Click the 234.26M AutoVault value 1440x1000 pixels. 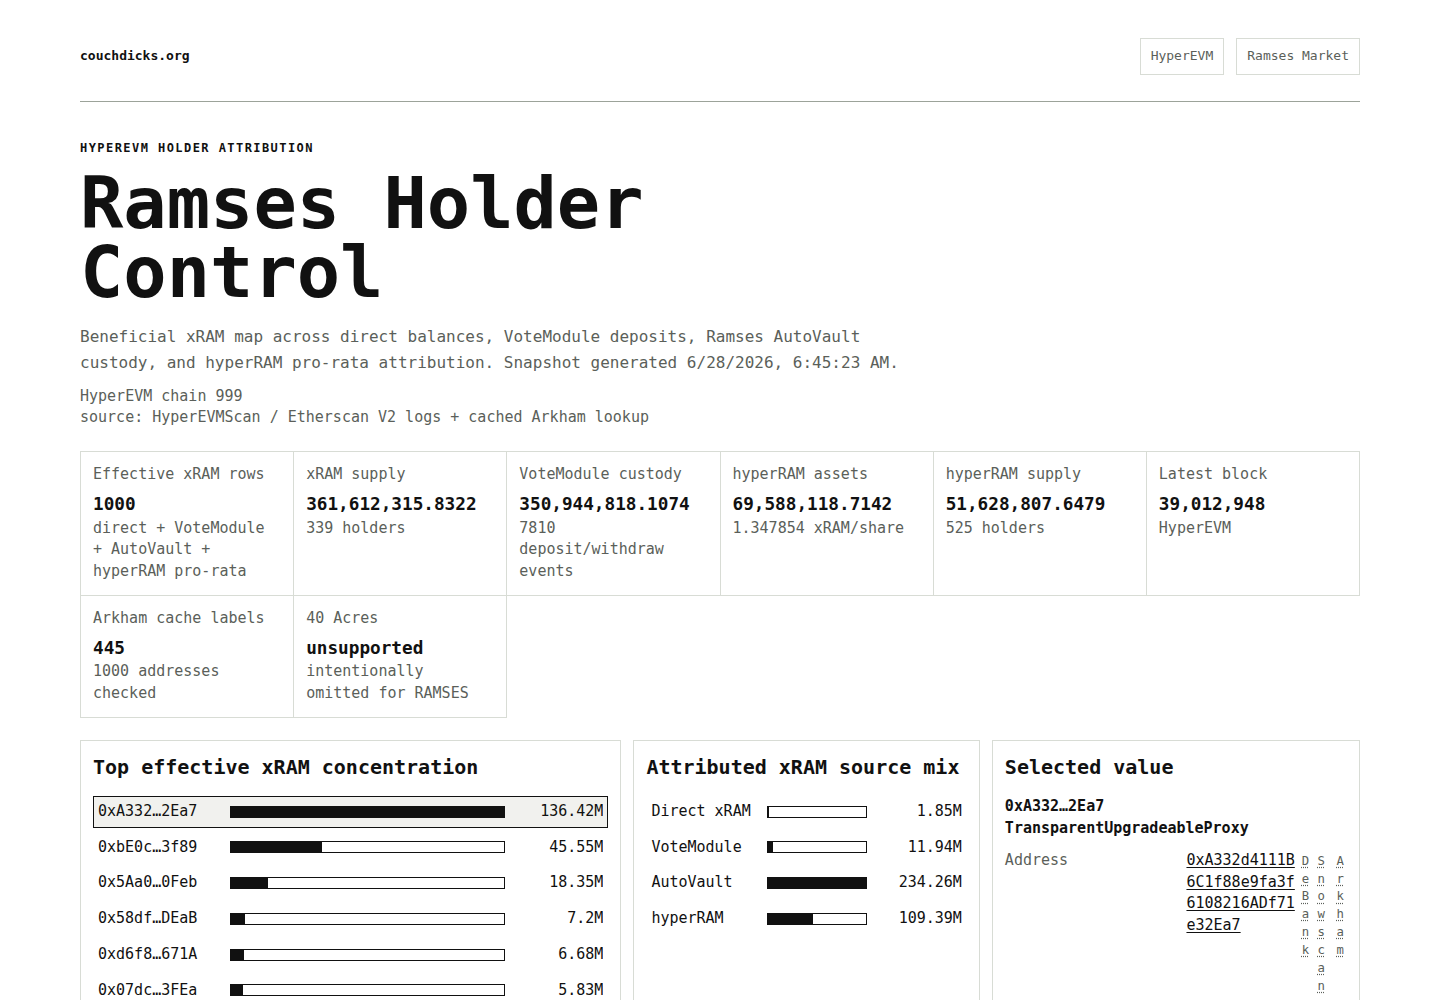coord(930,882)
